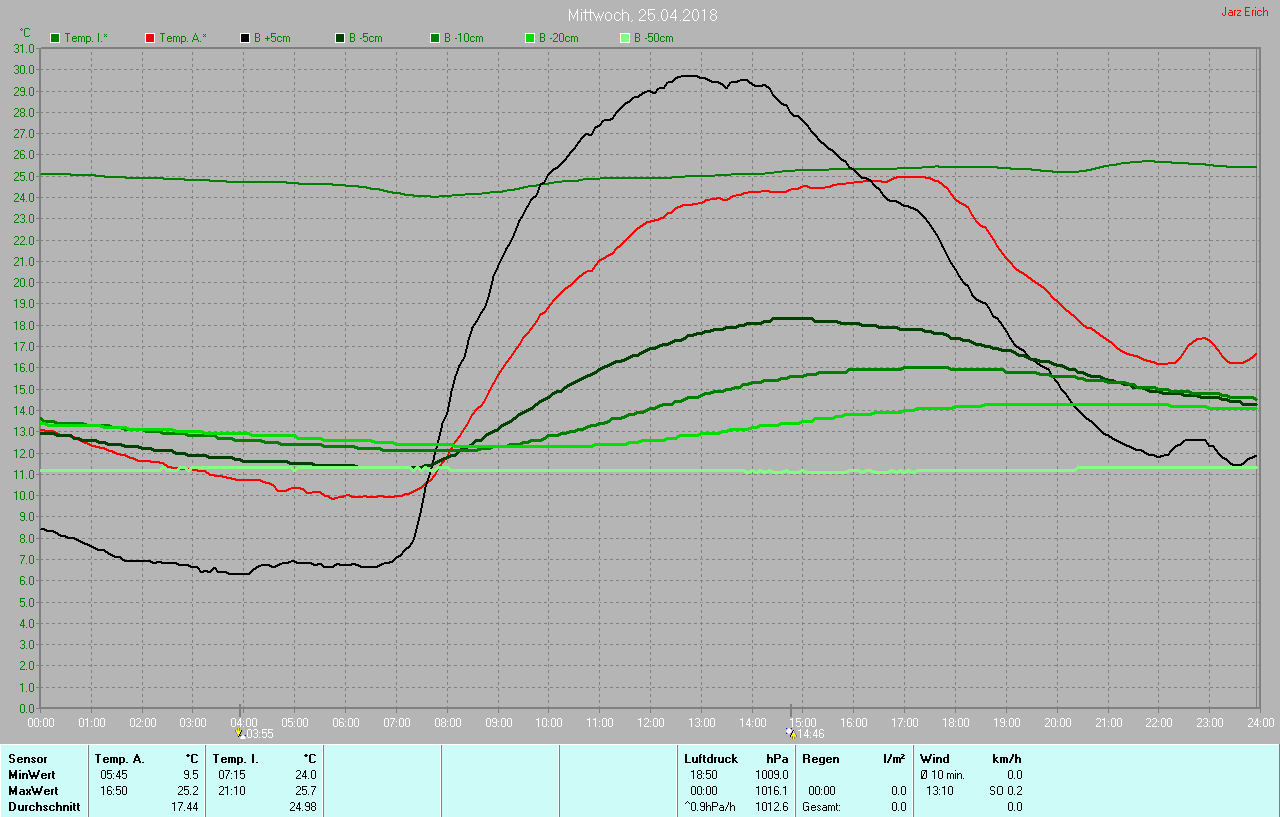This screenshot has height=817, width=1280.
Task: Click the bright green B -20cm legend square
Action: click(x=530, y=38)
